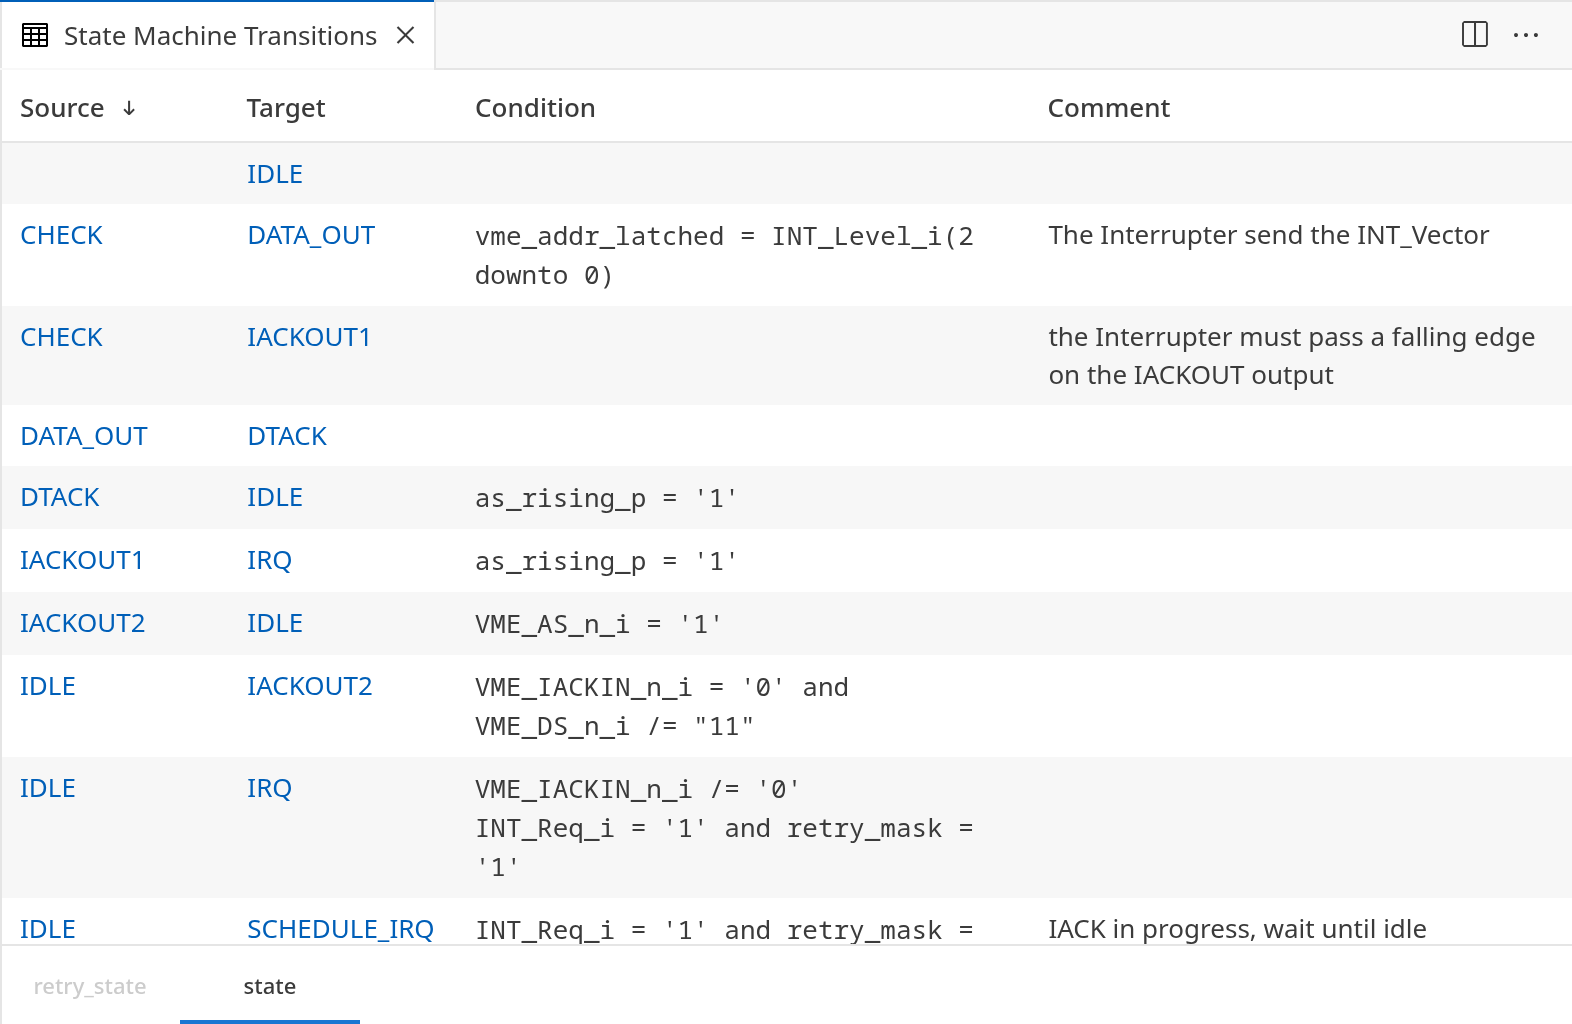Sort by the Condition column header

pyautogui.click(x=535, y=108)
